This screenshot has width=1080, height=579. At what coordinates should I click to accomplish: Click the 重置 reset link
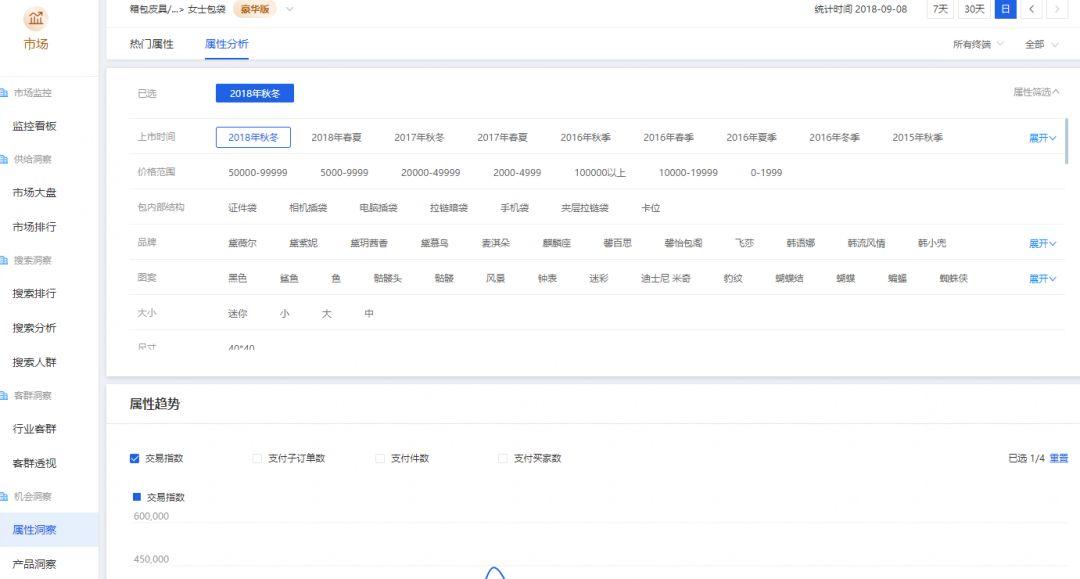tap(1059, 458)
